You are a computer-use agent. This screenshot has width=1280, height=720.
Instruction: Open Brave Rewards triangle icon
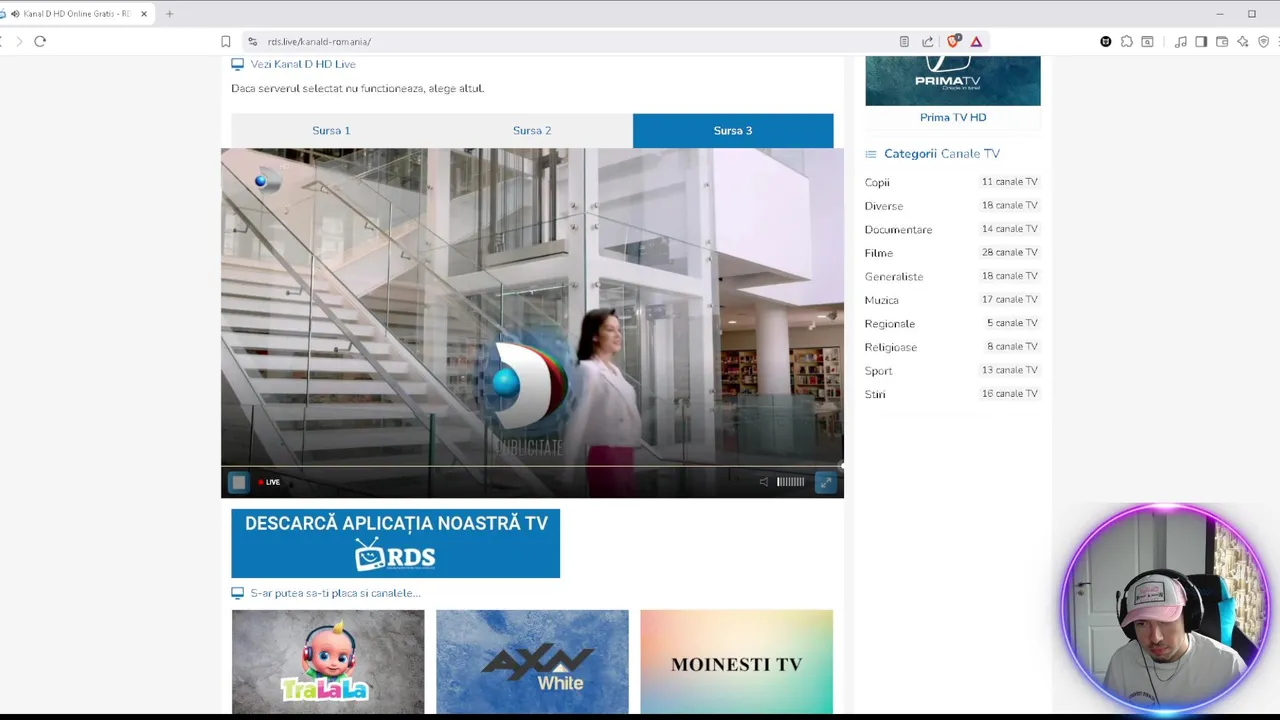976,41
